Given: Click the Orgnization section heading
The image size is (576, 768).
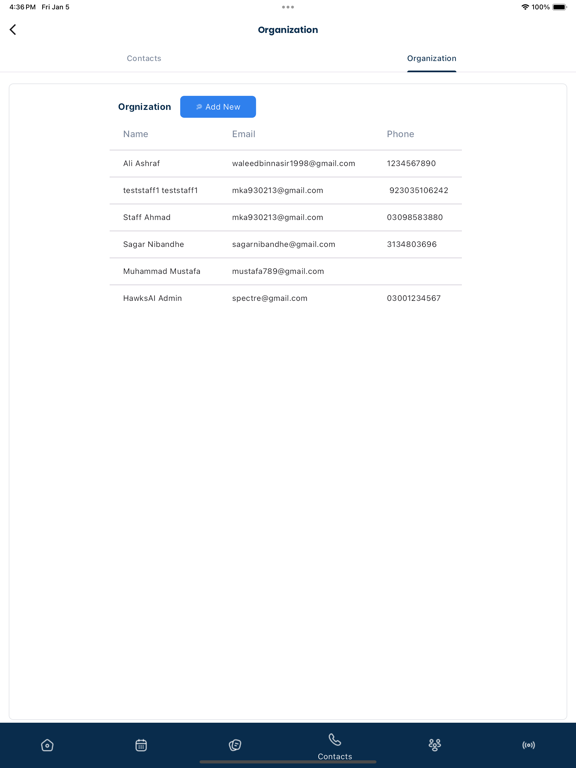Looking at the screenshot, I should click(x=144, y=107).
